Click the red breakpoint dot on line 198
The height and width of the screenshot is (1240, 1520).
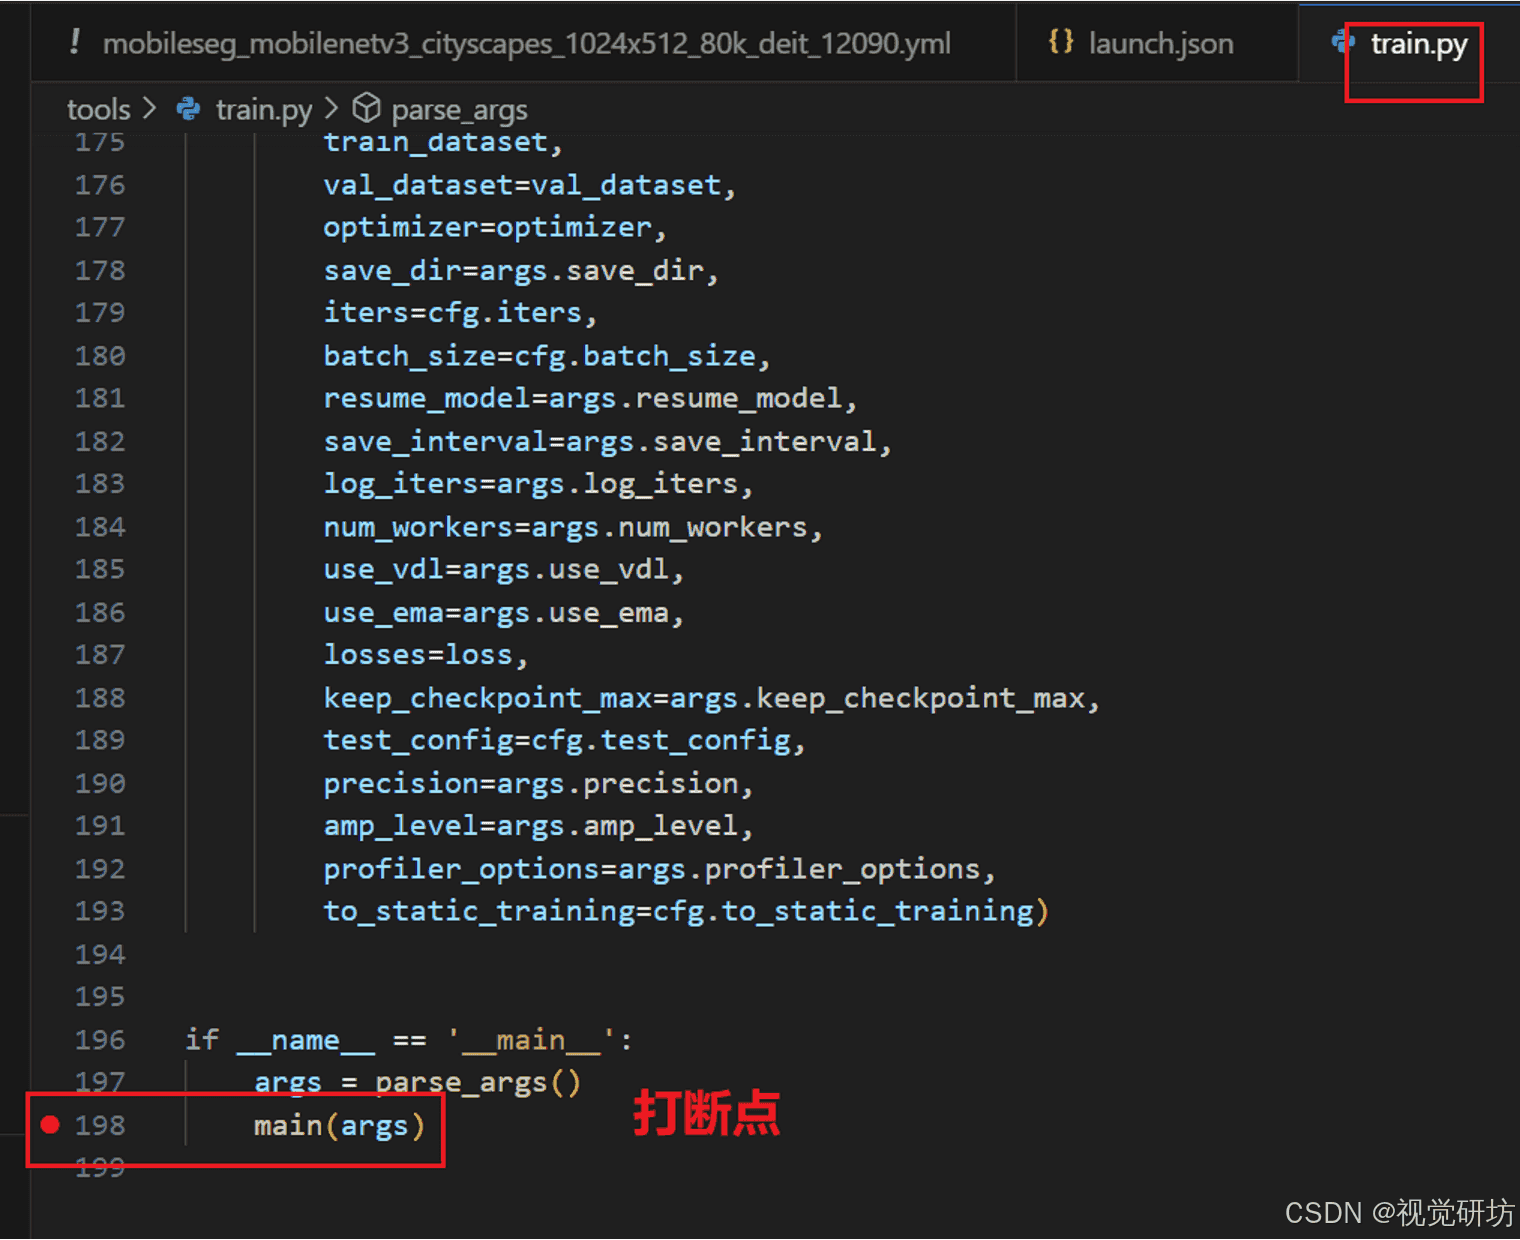(49, 1124)
